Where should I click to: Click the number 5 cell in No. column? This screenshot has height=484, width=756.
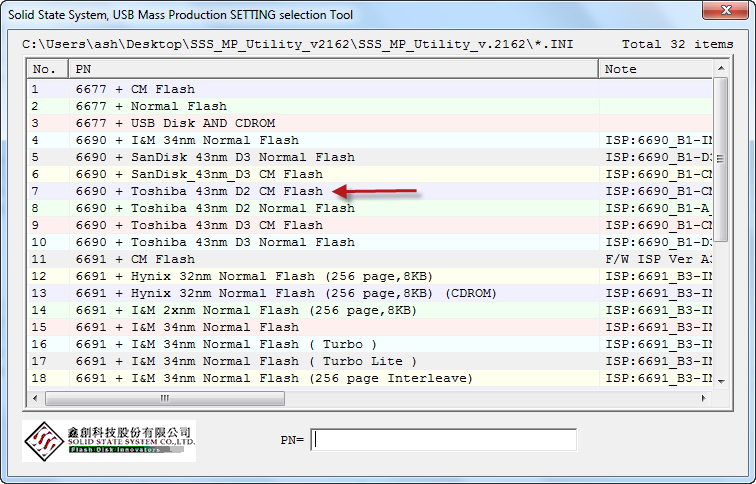point(48,157)
